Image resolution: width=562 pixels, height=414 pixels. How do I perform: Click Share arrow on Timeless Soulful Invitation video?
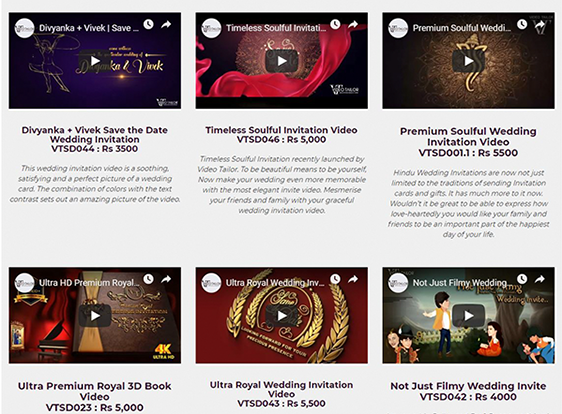pyautogui.click(x=353, y=24)
